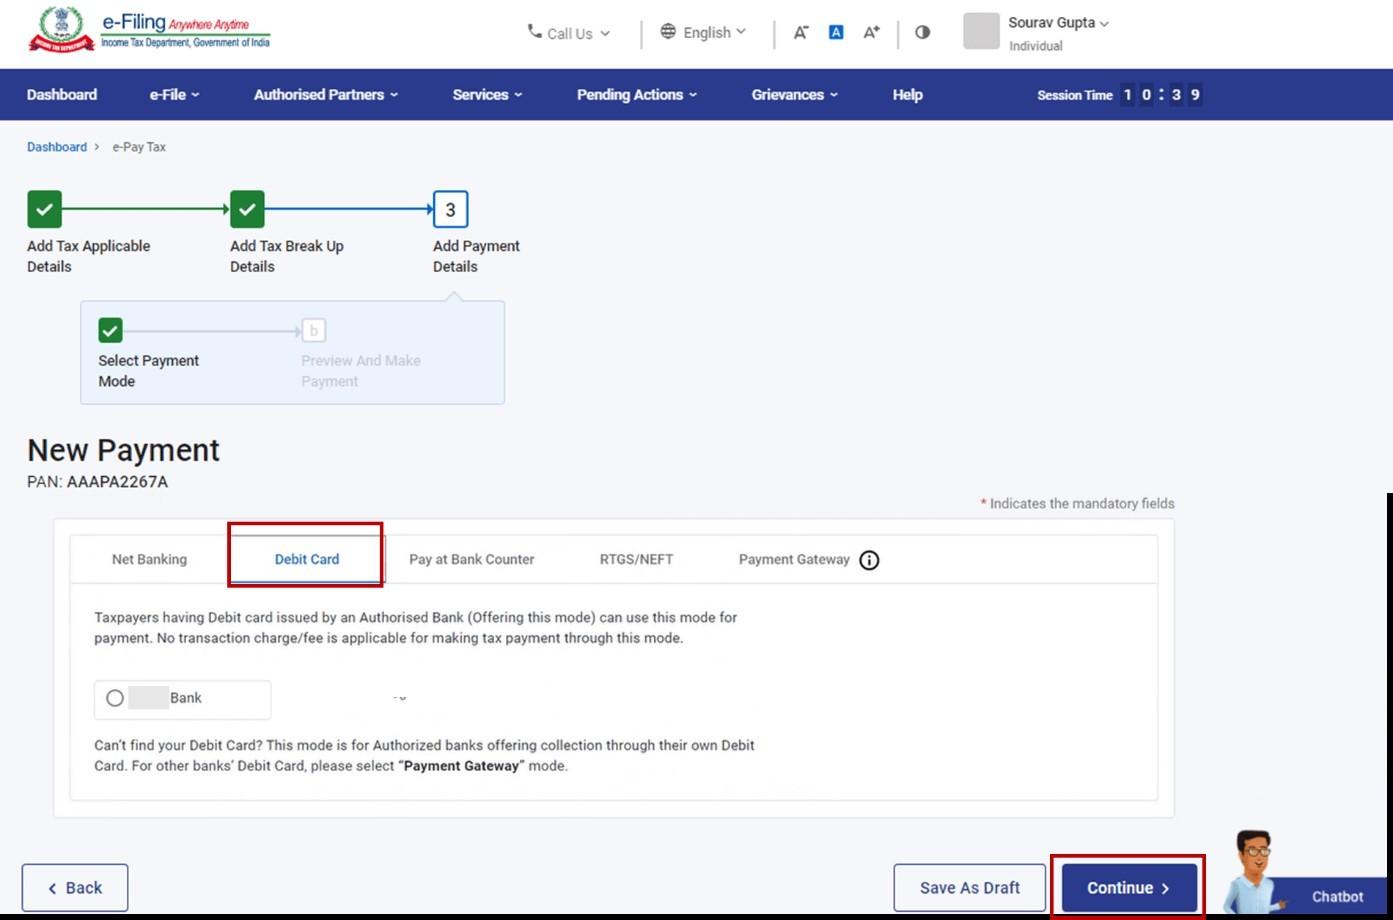Click the globe language icon

[x=668, y=31]
